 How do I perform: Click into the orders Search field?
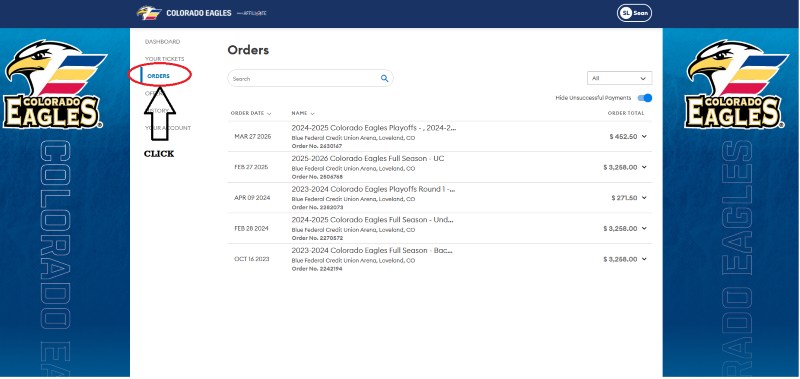[x=304, y=79]
